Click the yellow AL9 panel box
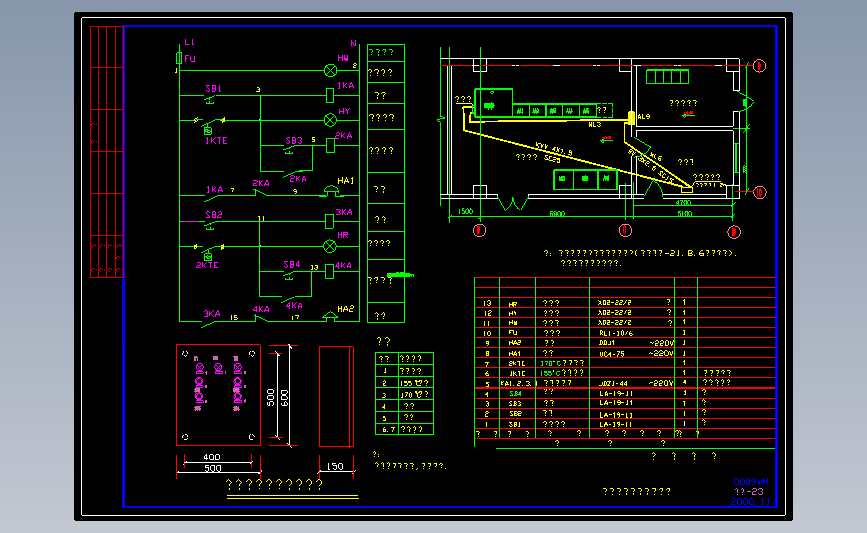Image resolution: width=867 pixels, height=533 pixels. pos(631,117)
